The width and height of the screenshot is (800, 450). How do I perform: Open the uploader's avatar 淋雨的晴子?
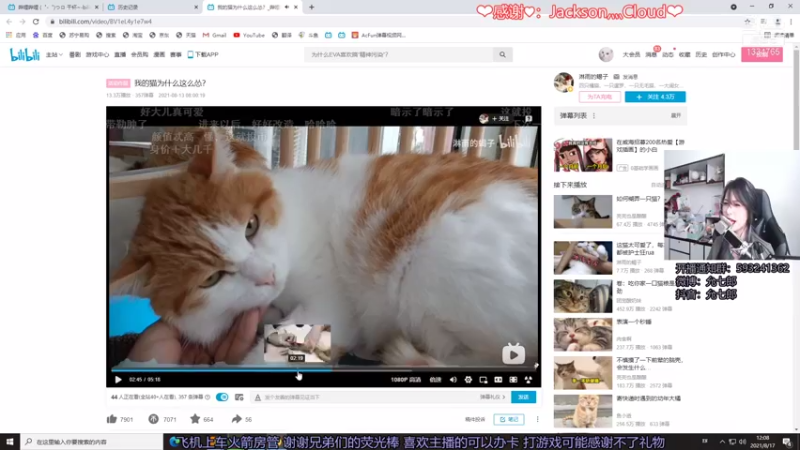point(564,82)
